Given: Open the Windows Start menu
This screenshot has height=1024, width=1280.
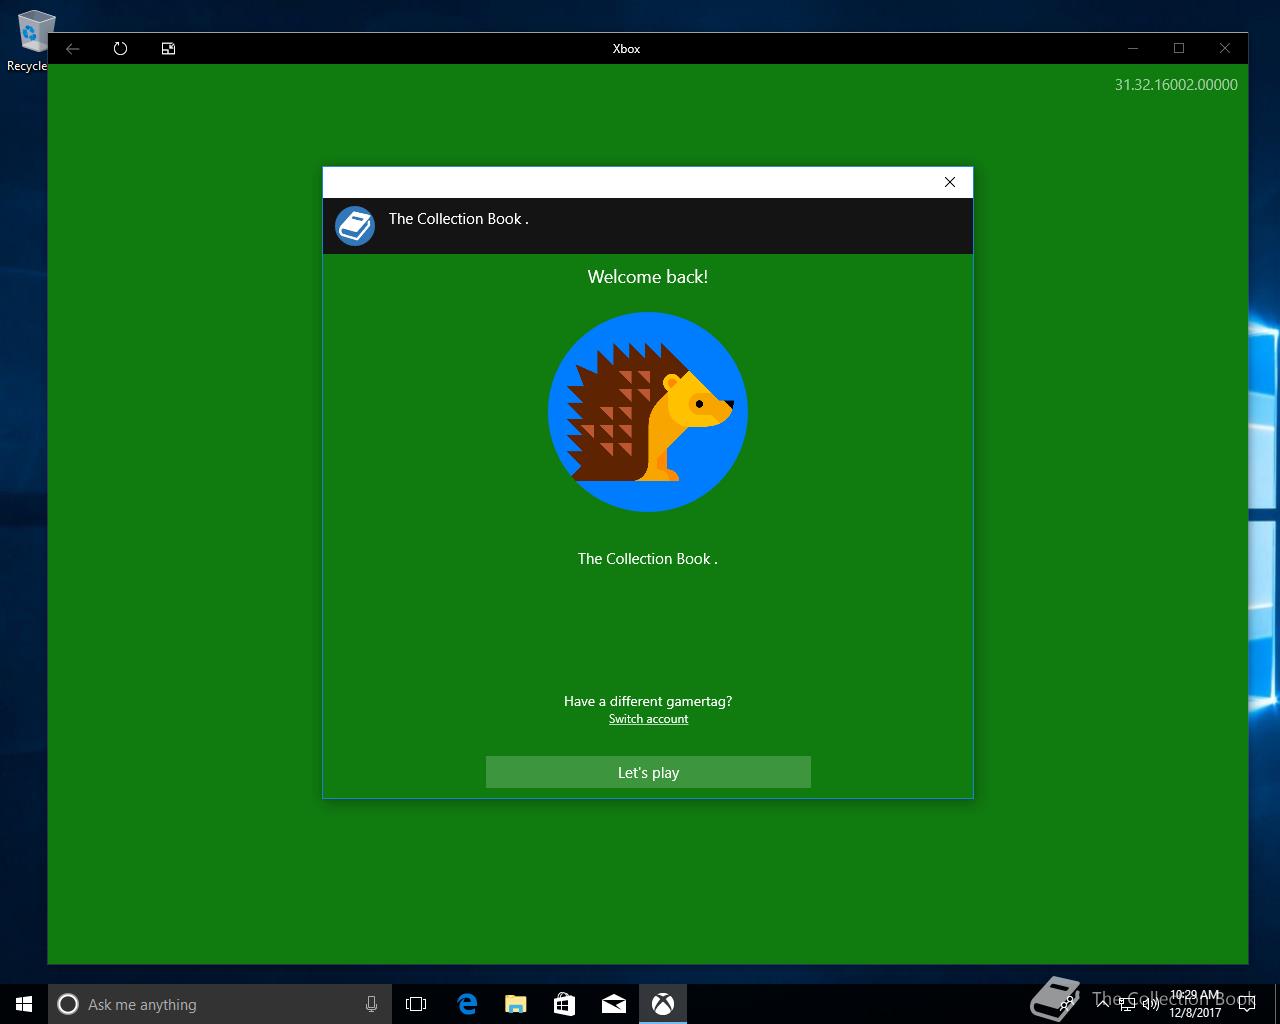Looking at the screenshot, I should (x=24, y=1004).
